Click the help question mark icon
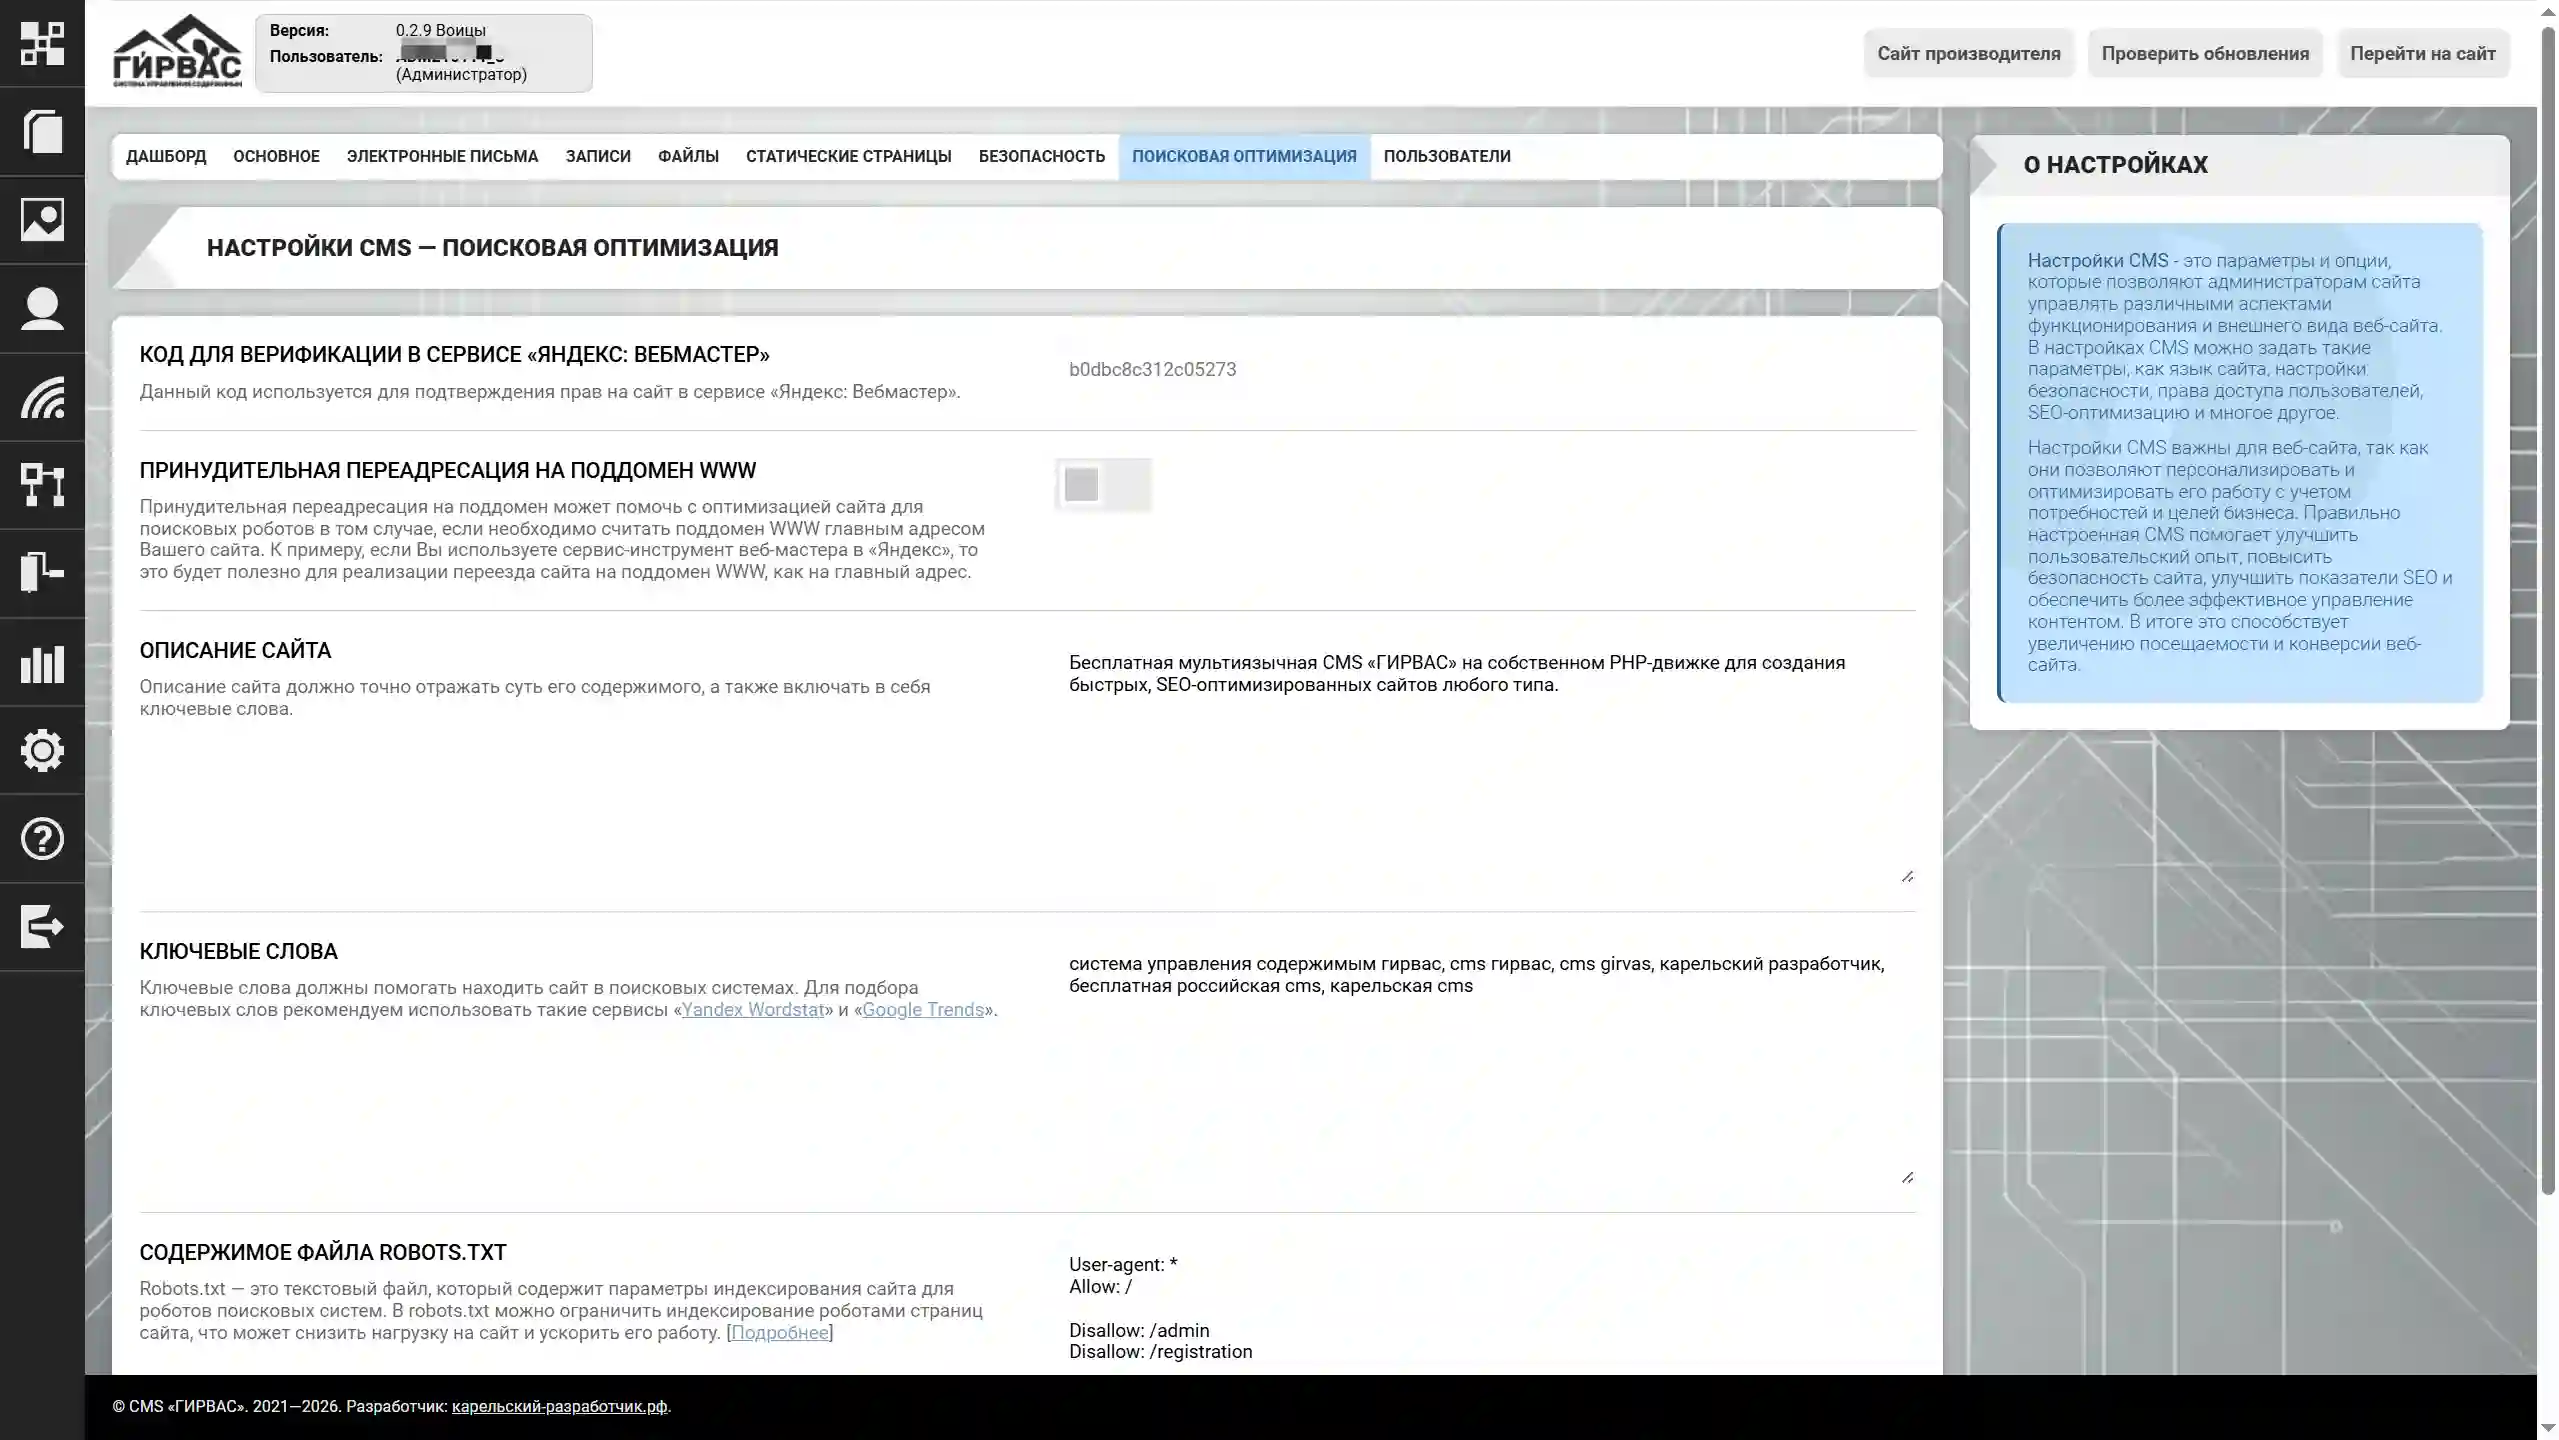Image resolution: width=2559 pixels, height=1440 pixels. (43, 839)
